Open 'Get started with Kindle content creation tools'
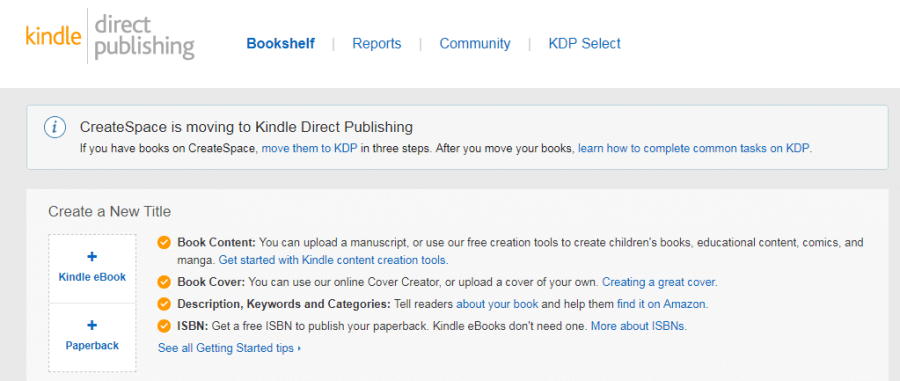 point(333,260)
